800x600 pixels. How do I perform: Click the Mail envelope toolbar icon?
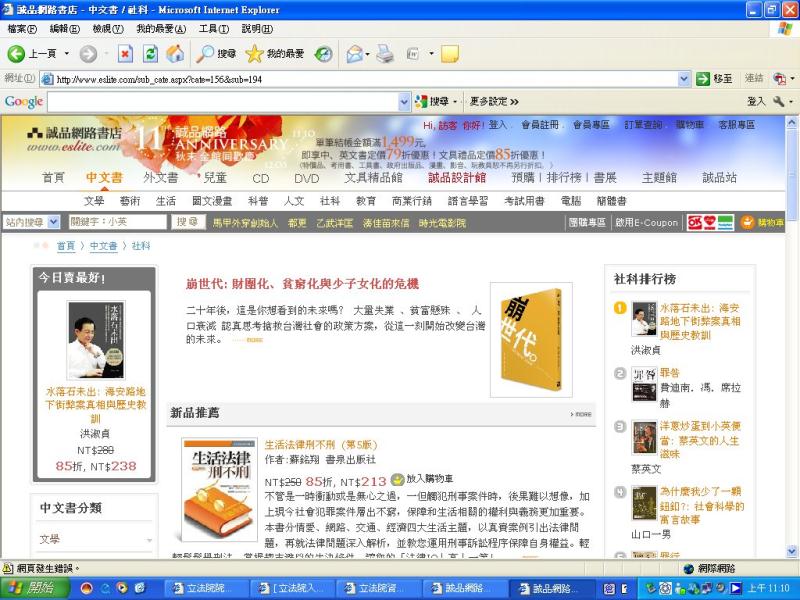pos(354,54)
